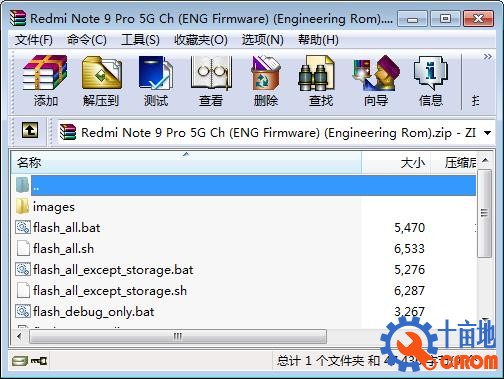The width and height of the screenshot is (504, 379).
Task: Click the vertical scrollbar up arrow
Action: (x=485, y=161)
